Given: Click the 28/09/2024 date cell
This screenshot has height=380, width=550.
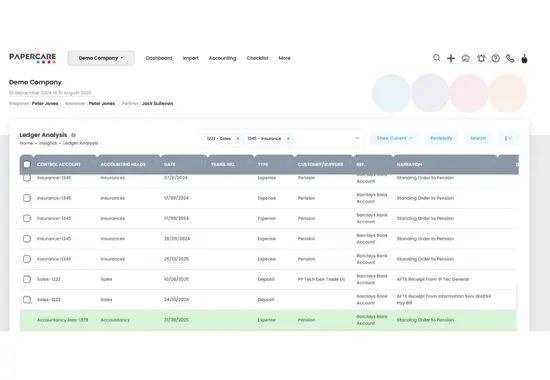Looking at the screenshot, I should (x=177, y=239).
